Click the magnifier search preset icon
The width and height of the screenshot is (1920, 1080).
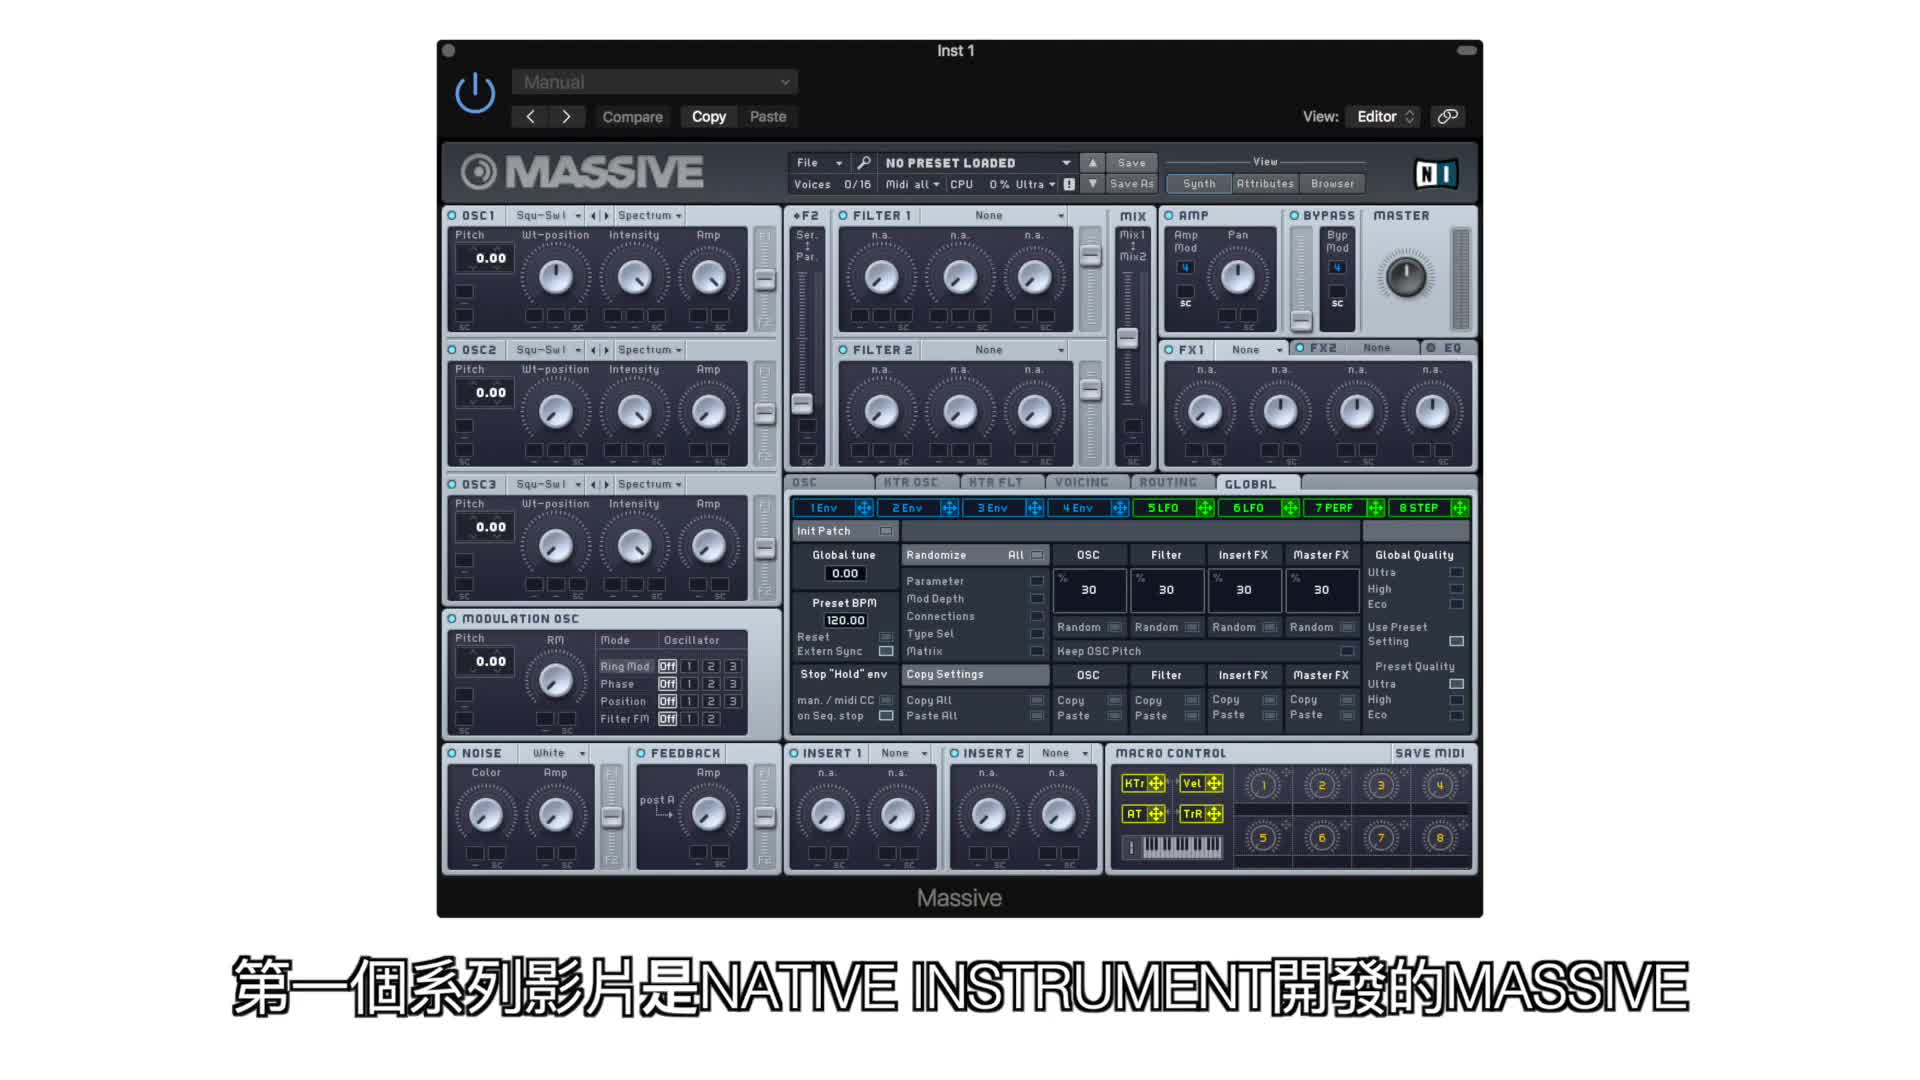864,163
